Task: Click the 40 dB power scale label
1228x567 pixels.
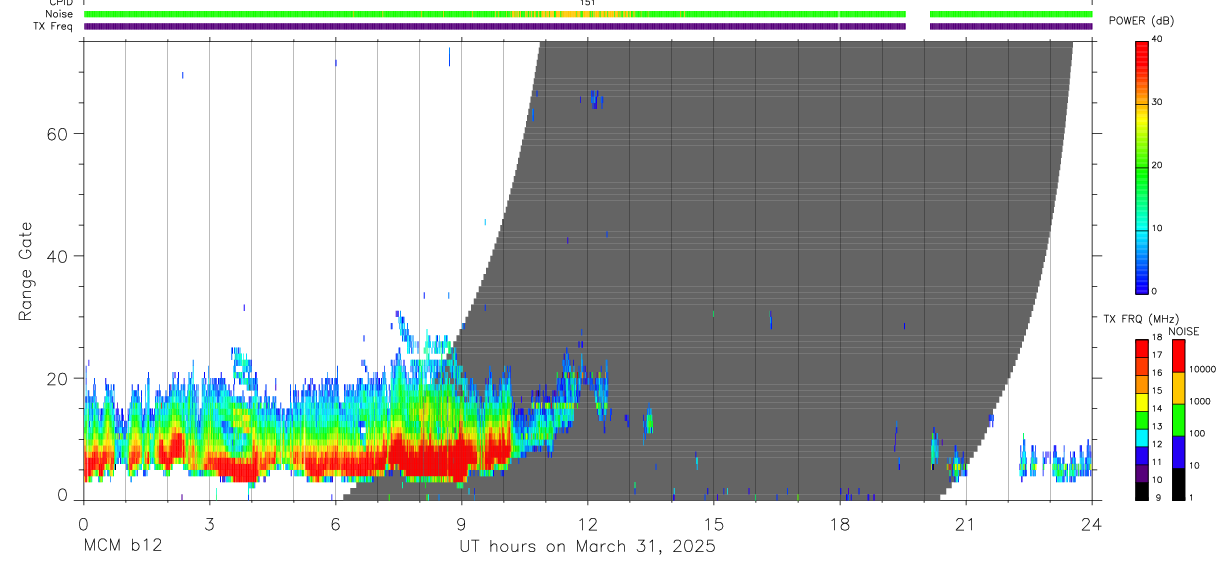Action: (1158, 39)
